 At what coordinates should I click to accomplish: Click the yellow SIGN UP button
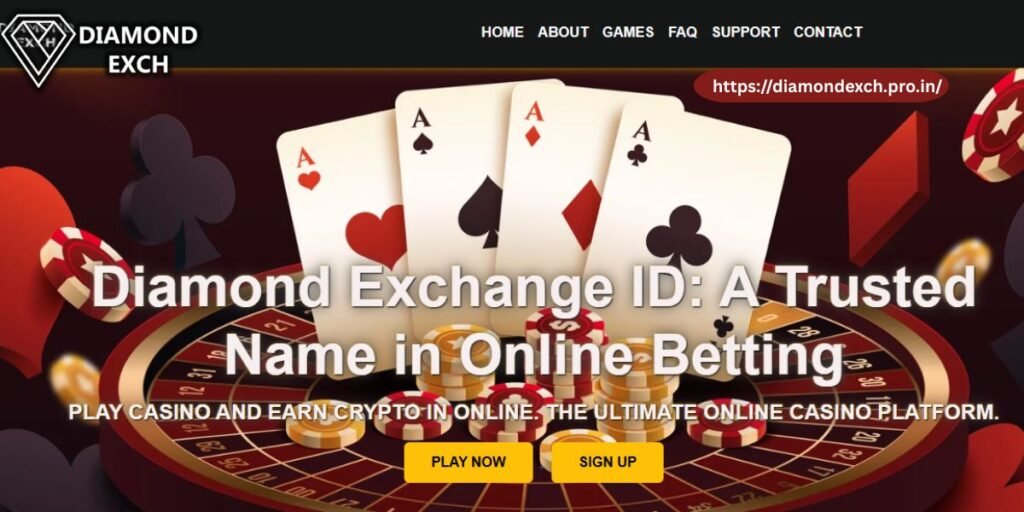point(607,462)
